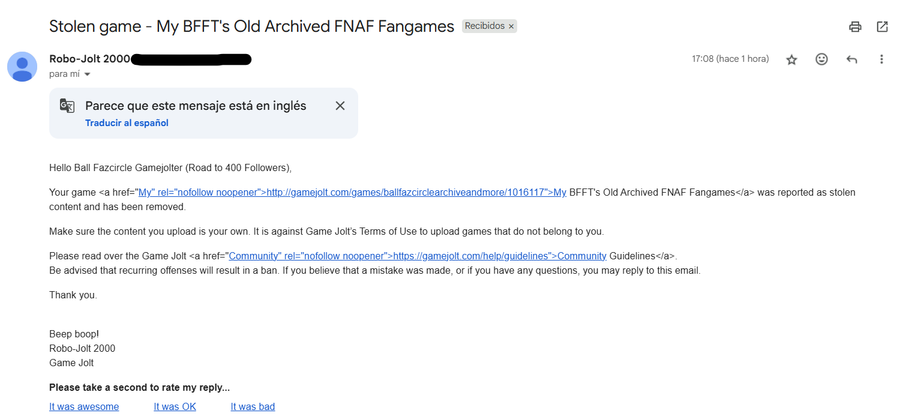
Task: Click the email subject 'Stolen game' title
Action: tap(251, 26)
